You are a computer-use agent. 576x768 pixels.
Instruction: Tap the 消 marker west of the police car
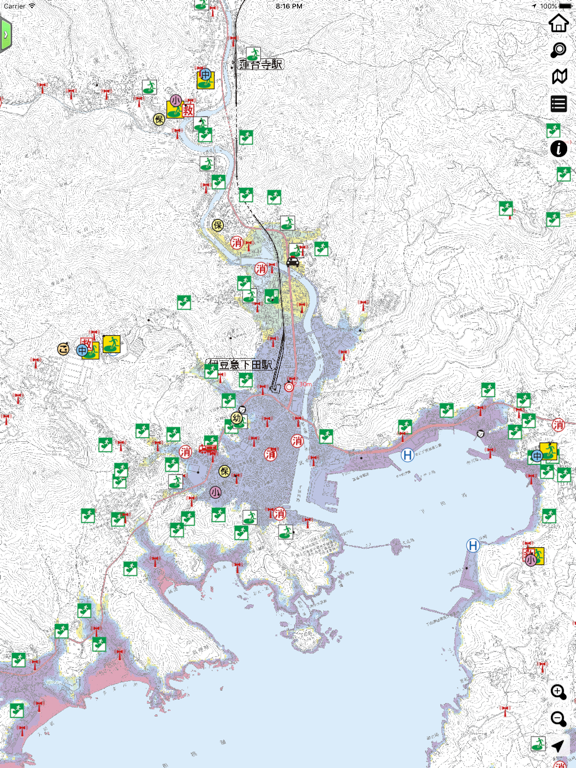[261, 268]
